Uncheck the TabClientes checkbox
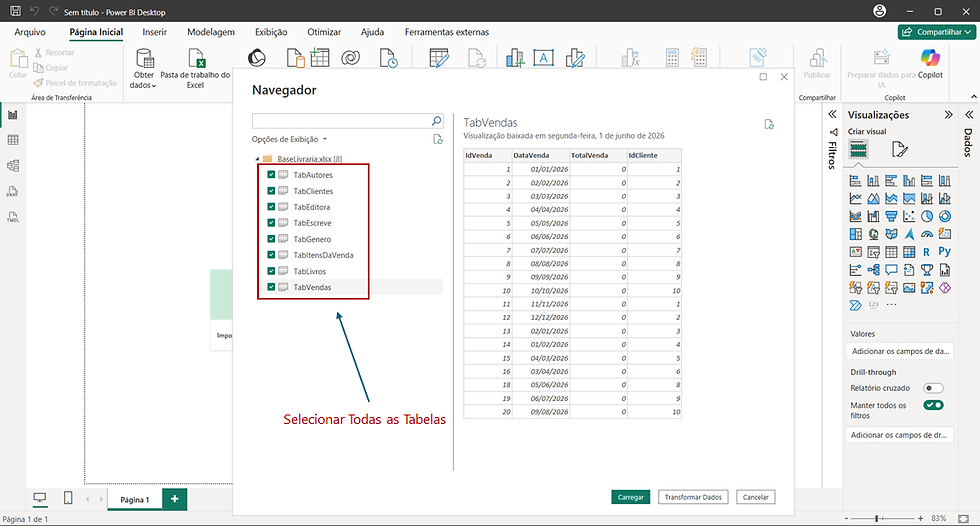The height and width of the screenshot is (526, 980). point(271,191)
